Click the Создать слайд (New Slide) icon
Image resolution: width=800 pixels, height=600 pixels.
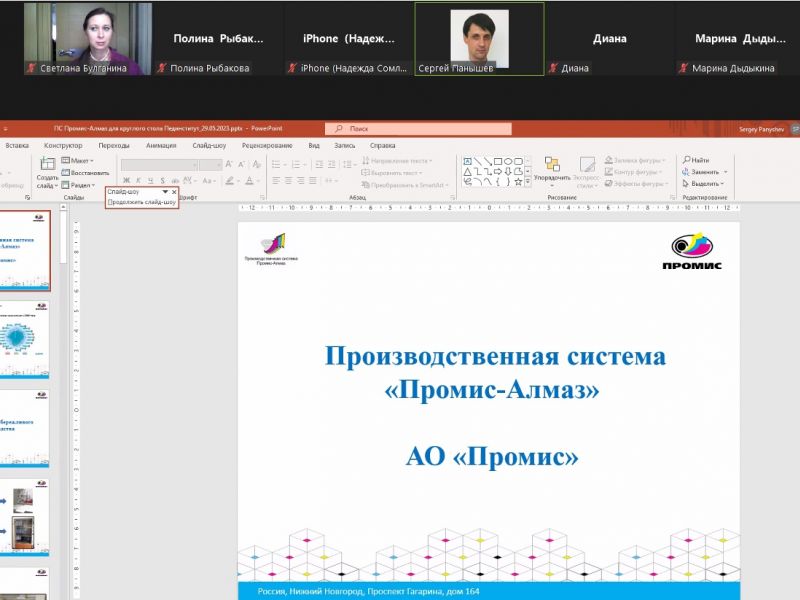point(47,164)
